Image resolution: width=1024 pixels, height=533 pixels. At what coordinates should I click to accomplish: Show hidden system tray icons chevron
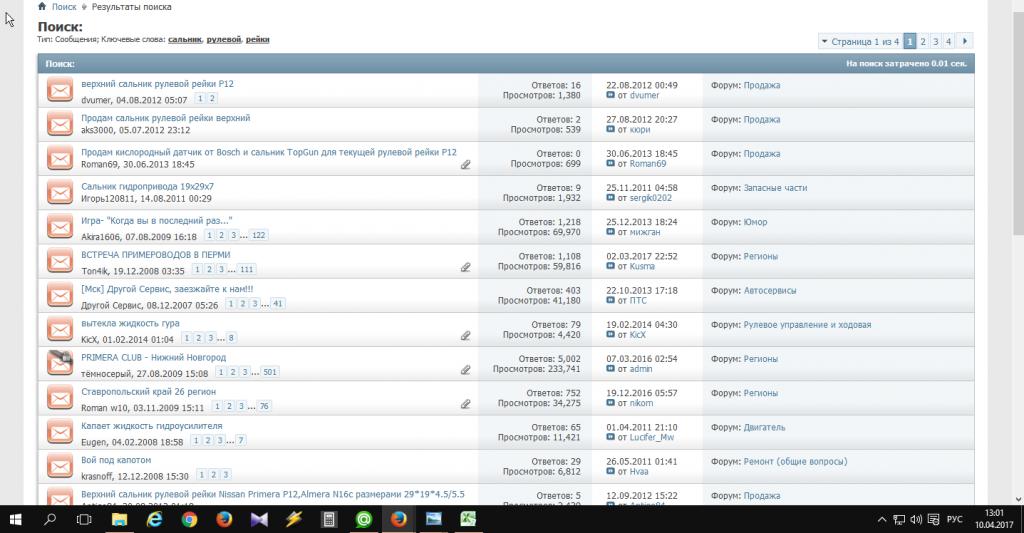[x=882, y=520]
